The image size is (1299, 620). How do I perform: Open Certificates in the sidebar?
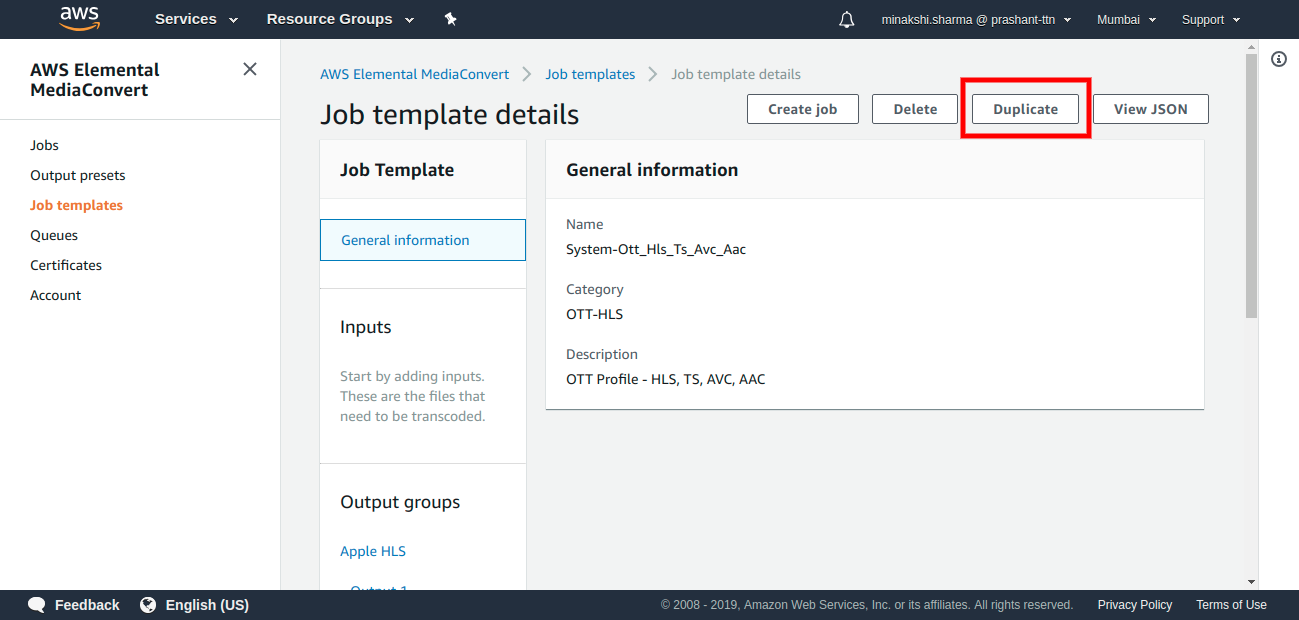[x=66, y=265]
